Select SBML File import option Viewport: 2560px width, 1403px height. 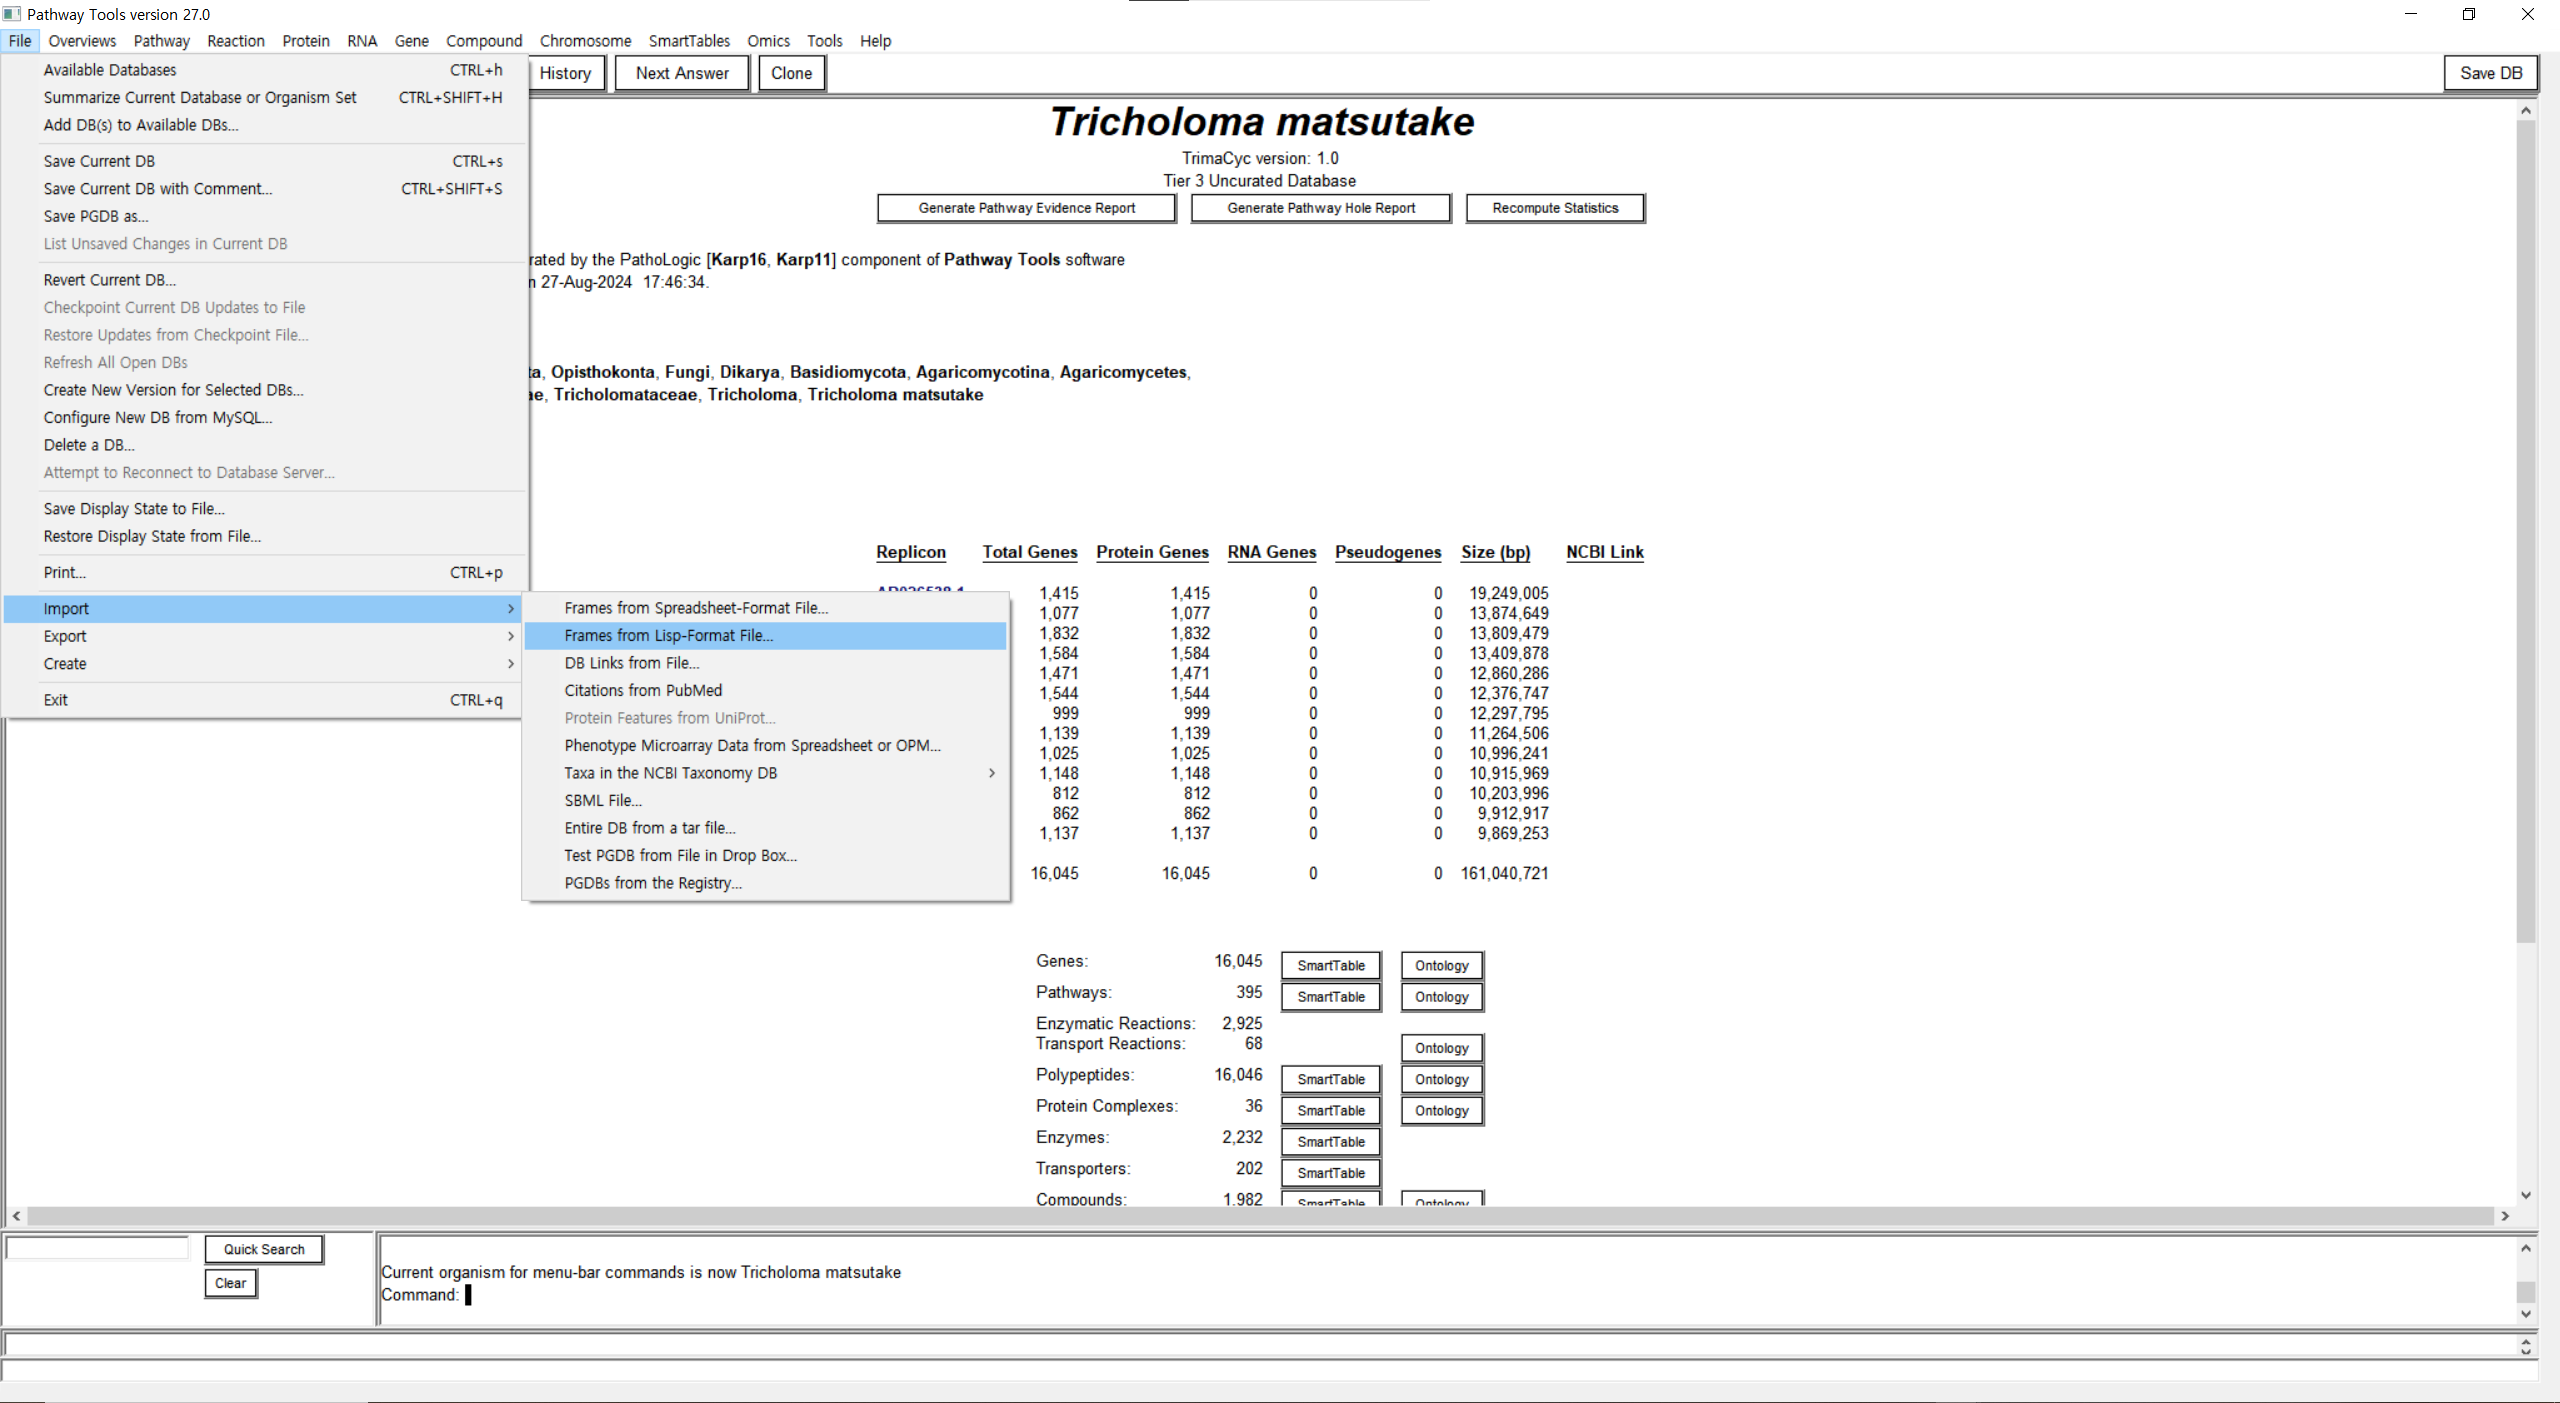[x=765, y=801]
